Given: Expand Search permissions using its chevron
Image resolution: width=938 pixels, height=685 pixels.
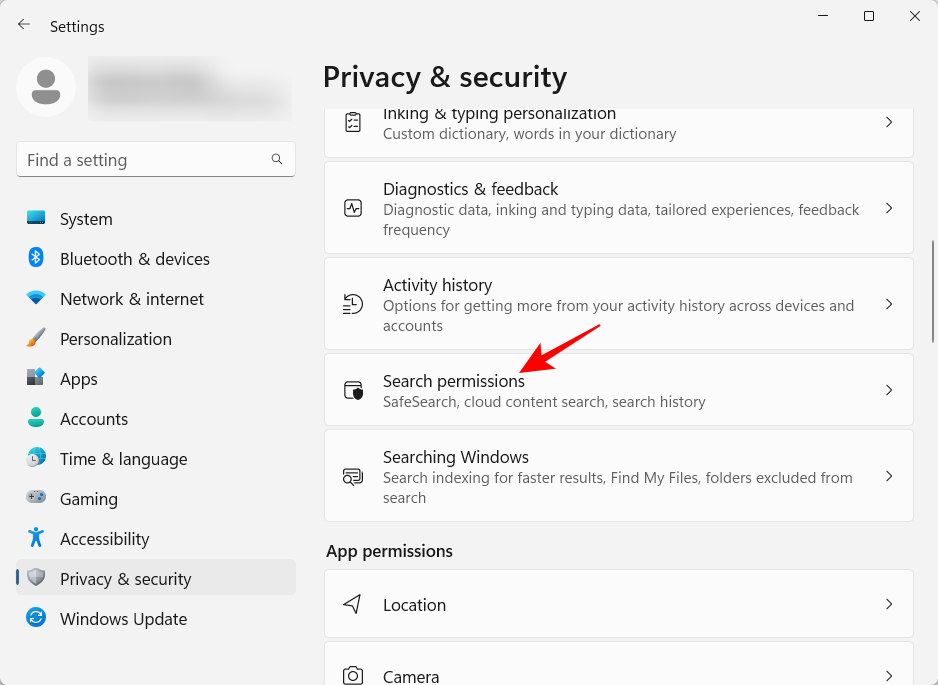Looking at the screenshot, I should click(888, 391).
